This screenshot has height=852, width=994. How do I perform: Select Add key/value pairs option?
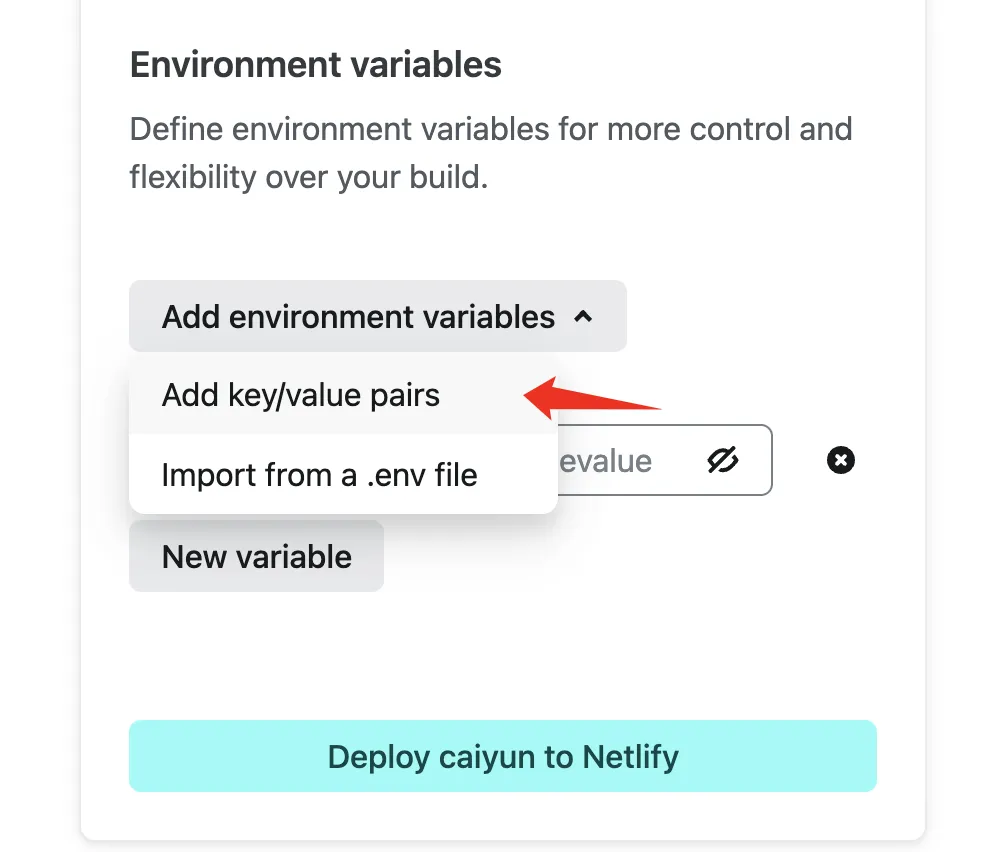(x=301, y=395)
